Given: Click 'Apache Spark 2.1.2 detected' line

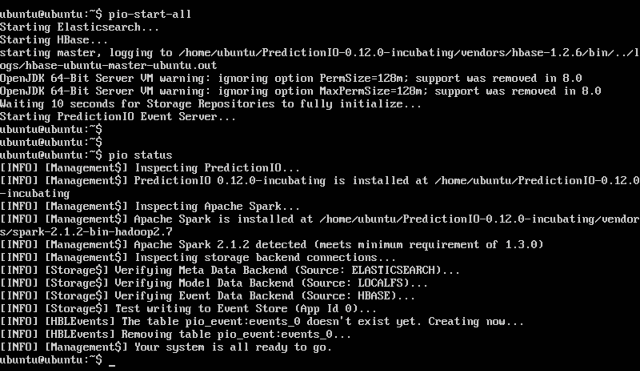Looking at the screenshot, I should click(x=272, y=245).
